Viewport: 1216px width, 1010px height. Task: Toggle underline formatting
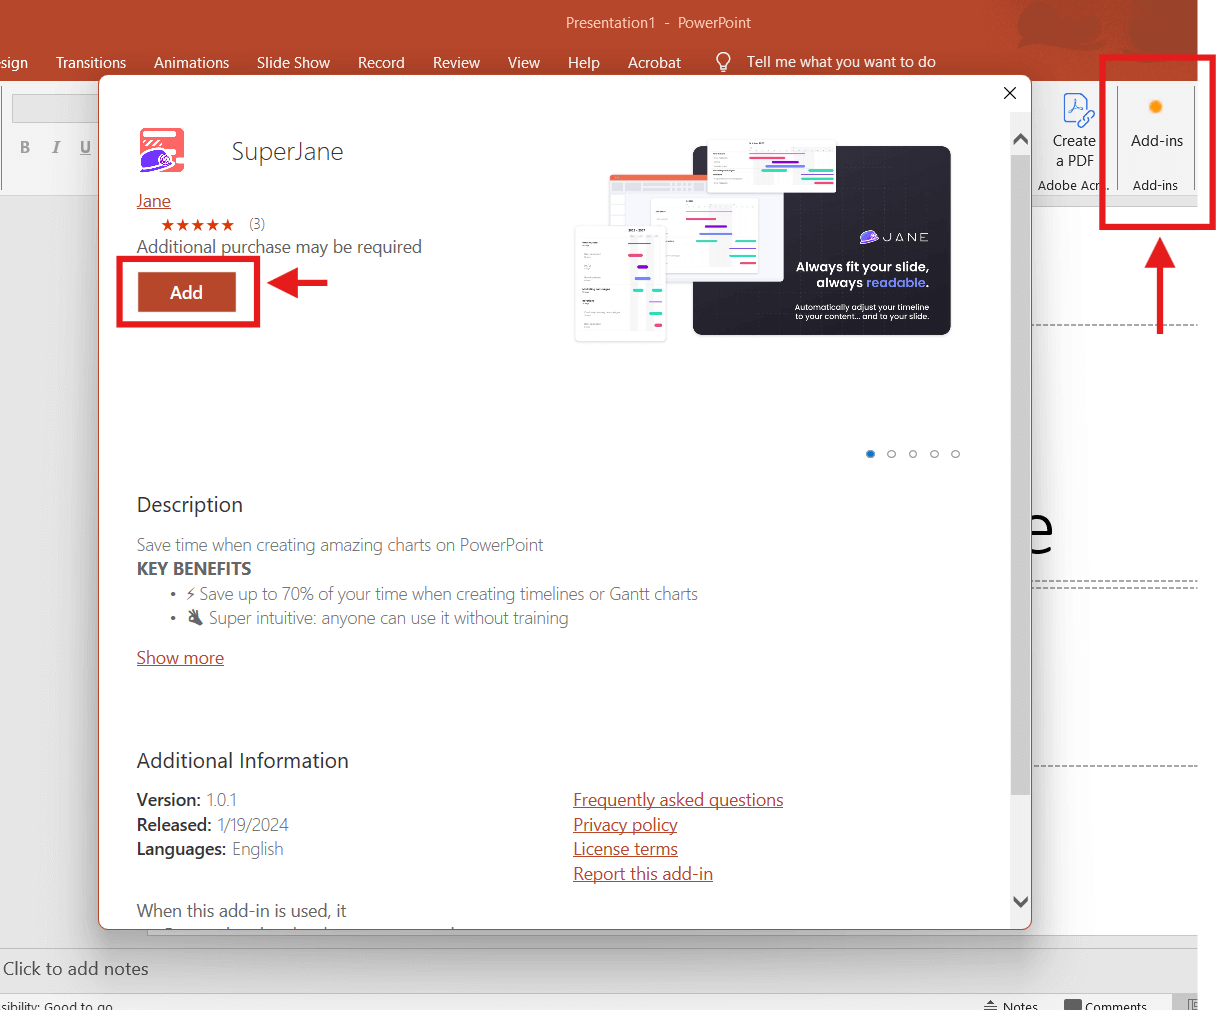point(86,146)
